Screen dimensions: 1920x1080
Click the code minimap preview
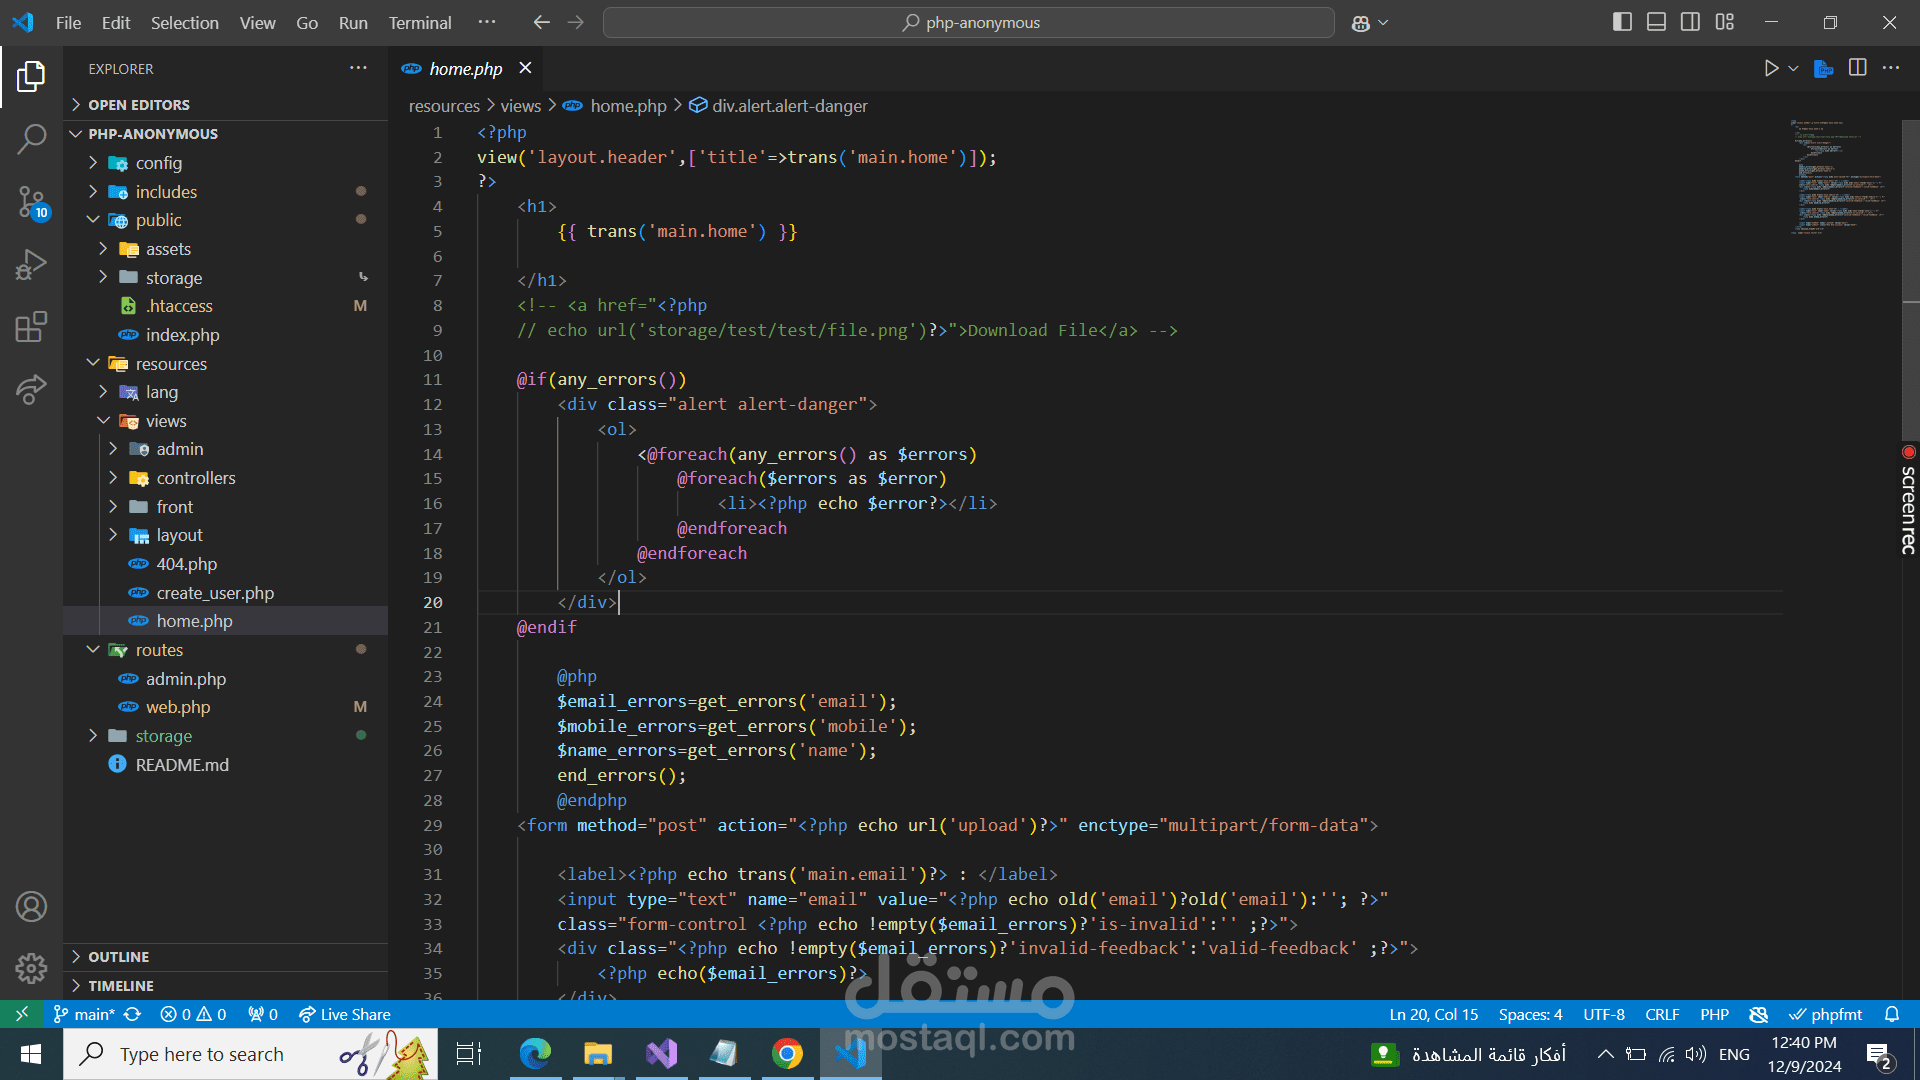(1837, 178)
